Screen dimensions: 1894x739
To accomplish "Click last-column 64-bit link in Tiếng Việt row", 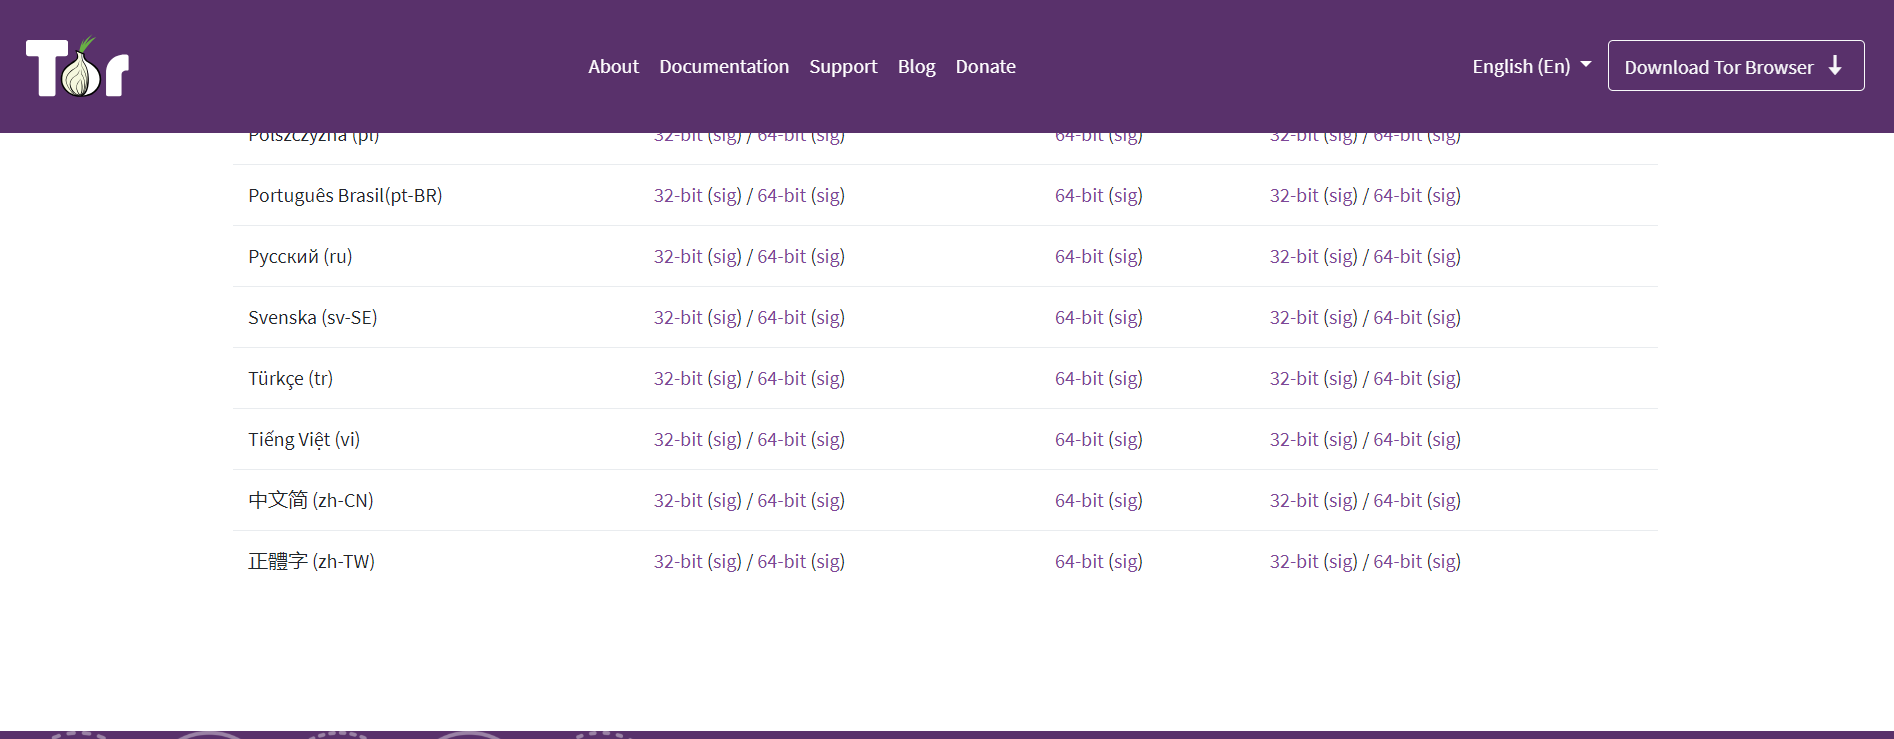I will [1397, 439].
